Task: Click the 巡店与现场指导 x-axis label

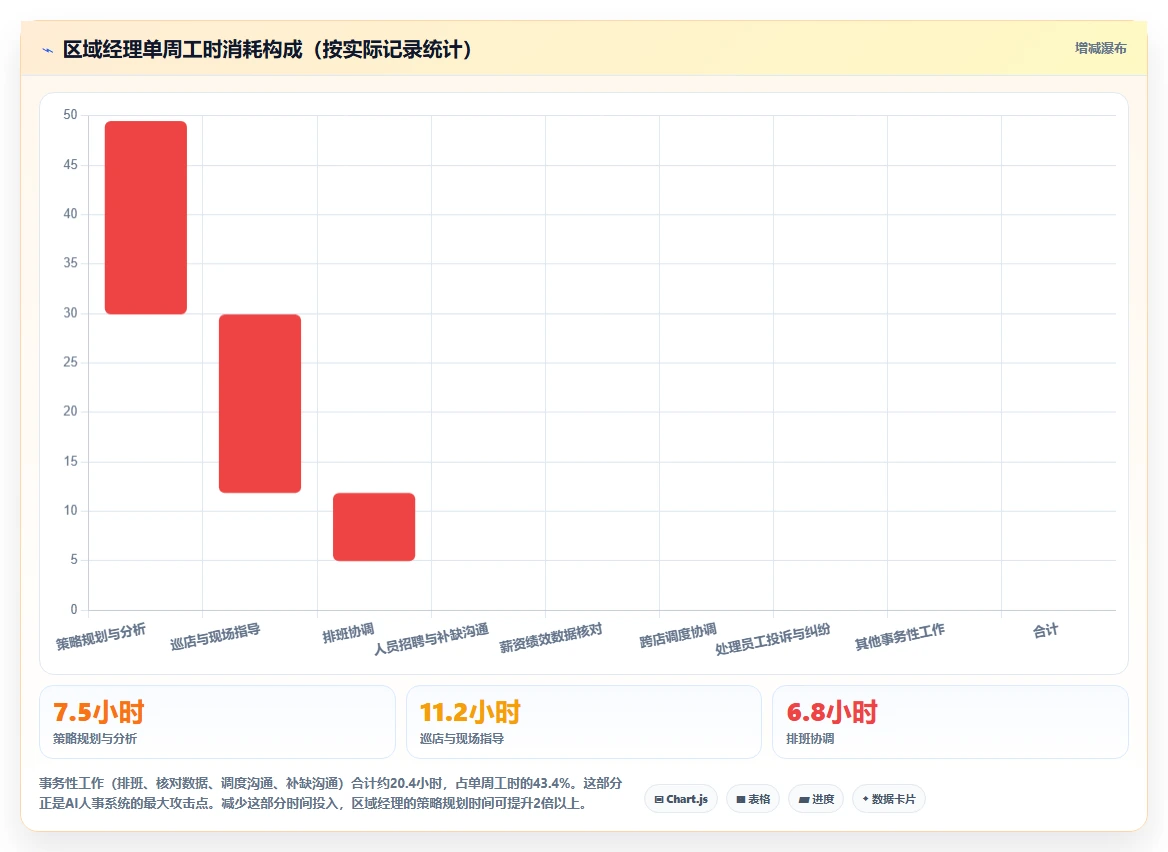Action: pos(215,637)
